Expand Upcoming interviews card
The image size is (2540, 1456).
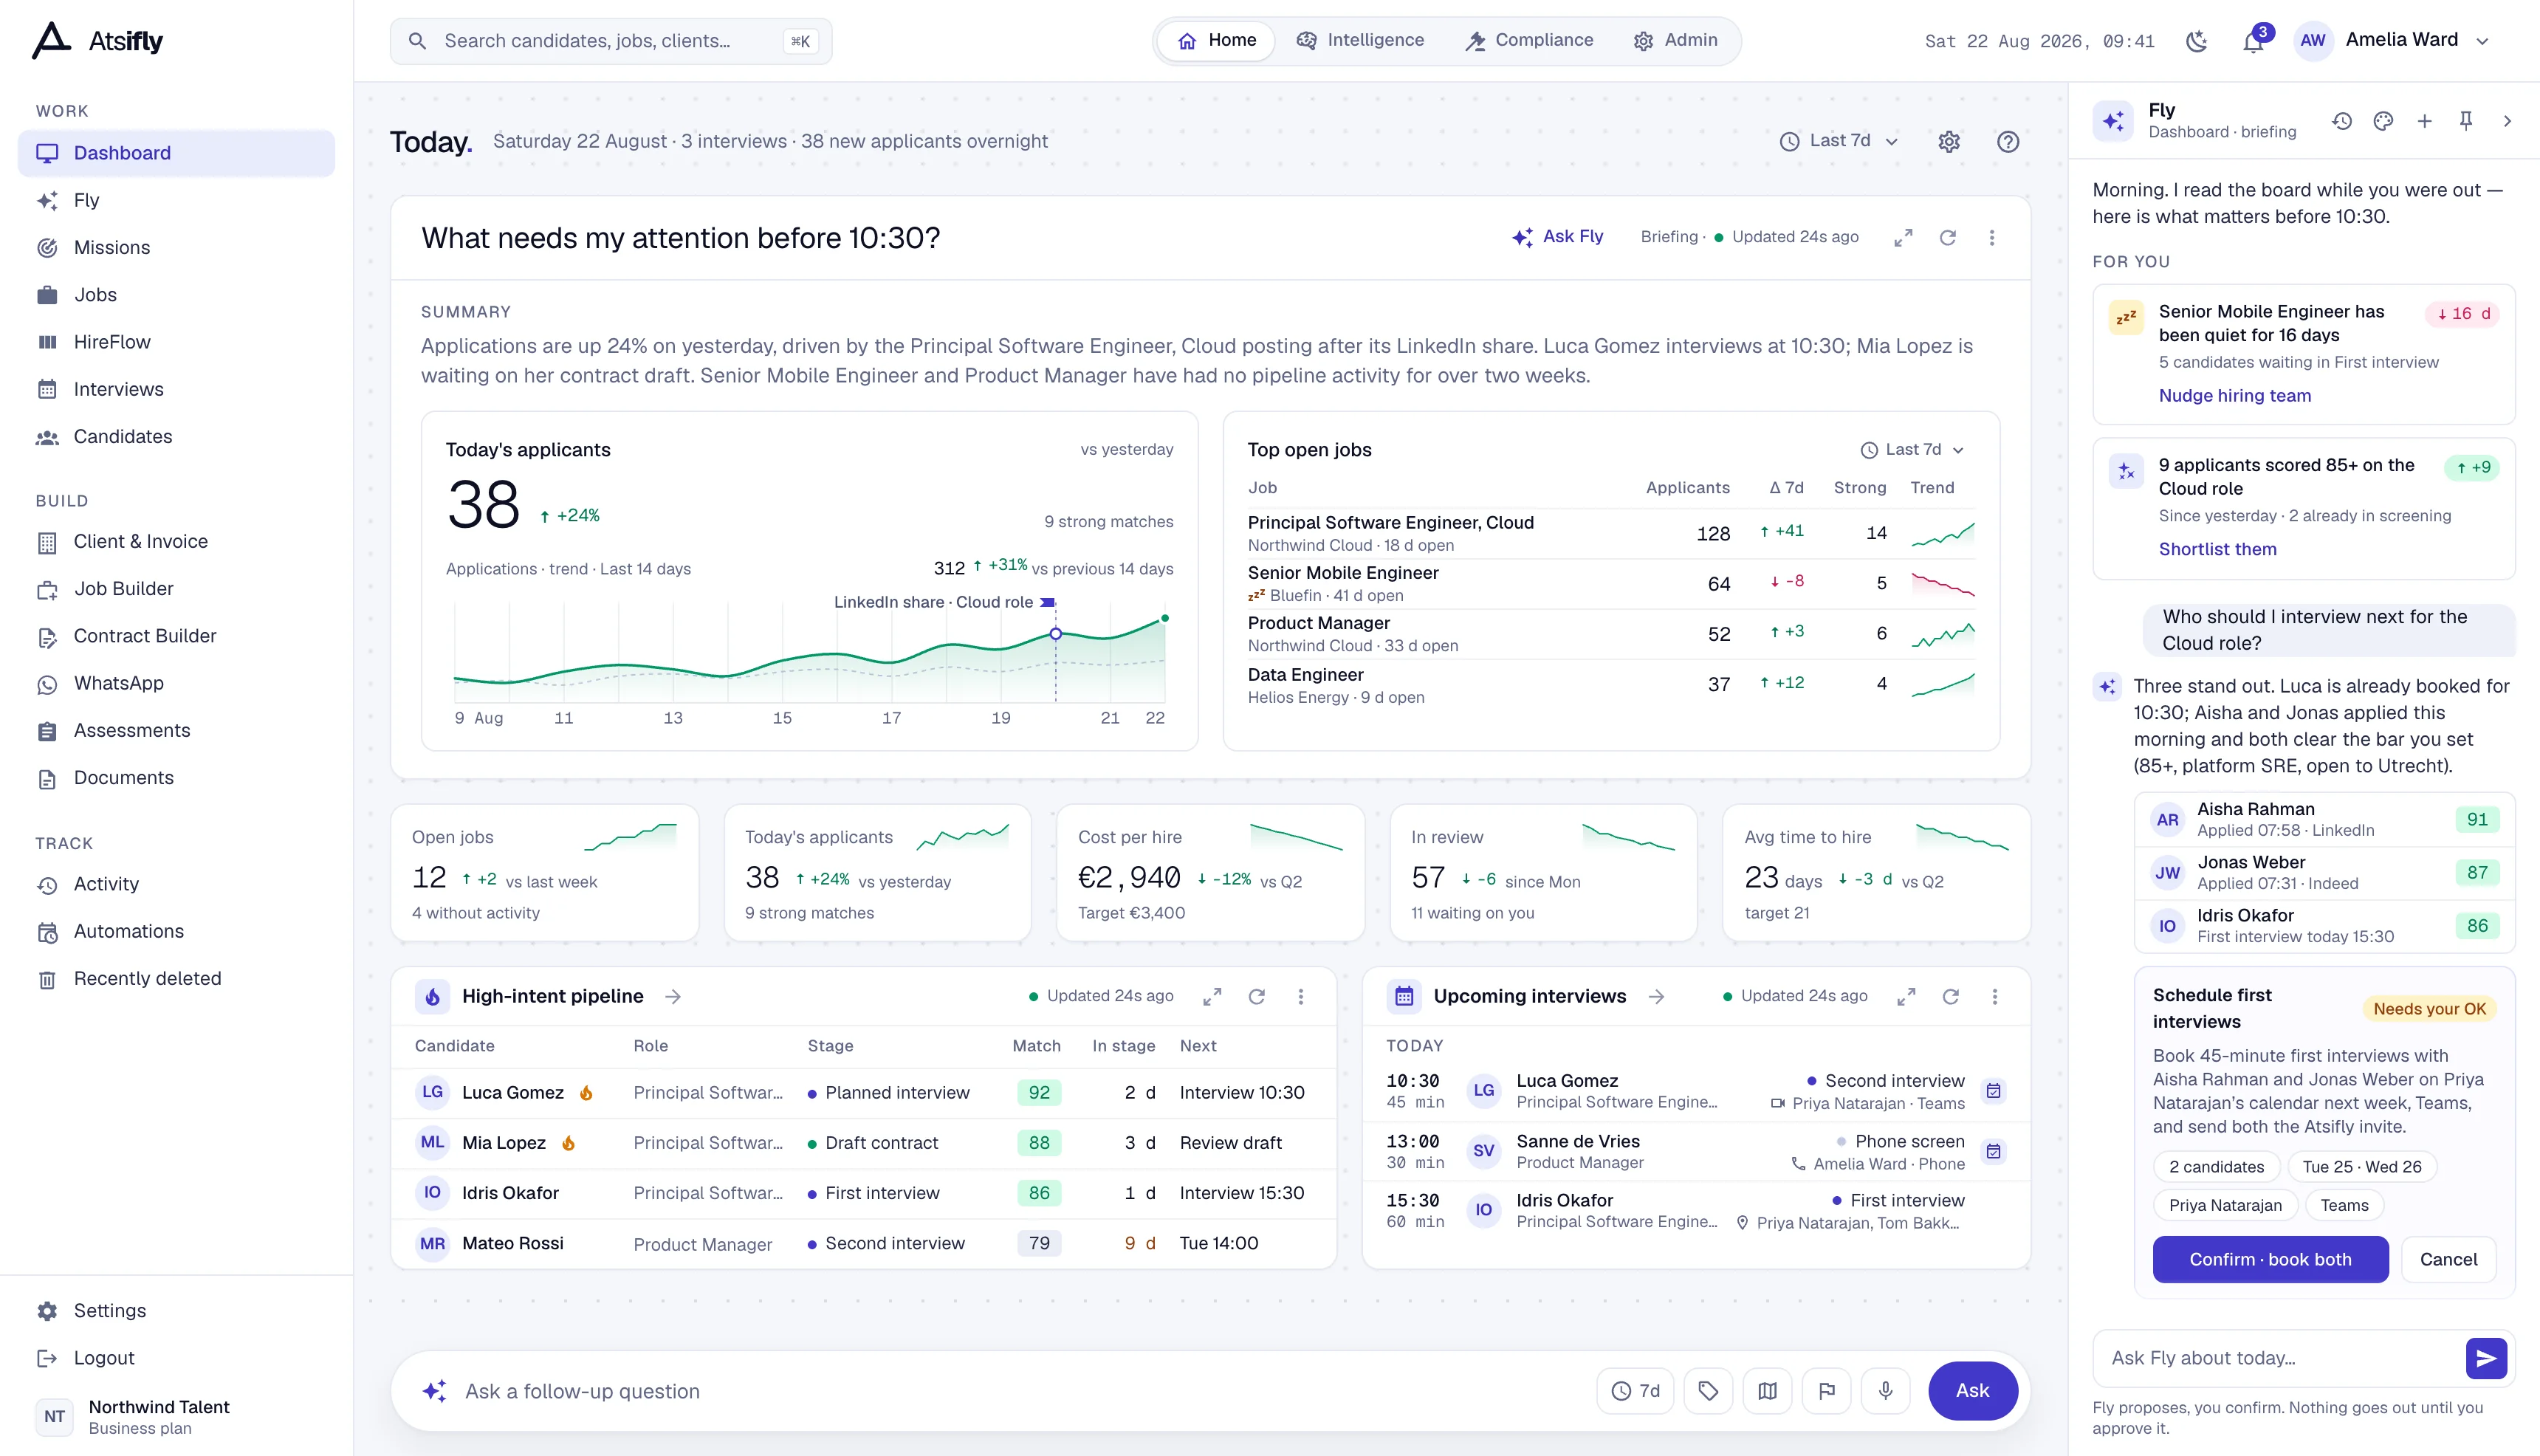(1906, 997)
